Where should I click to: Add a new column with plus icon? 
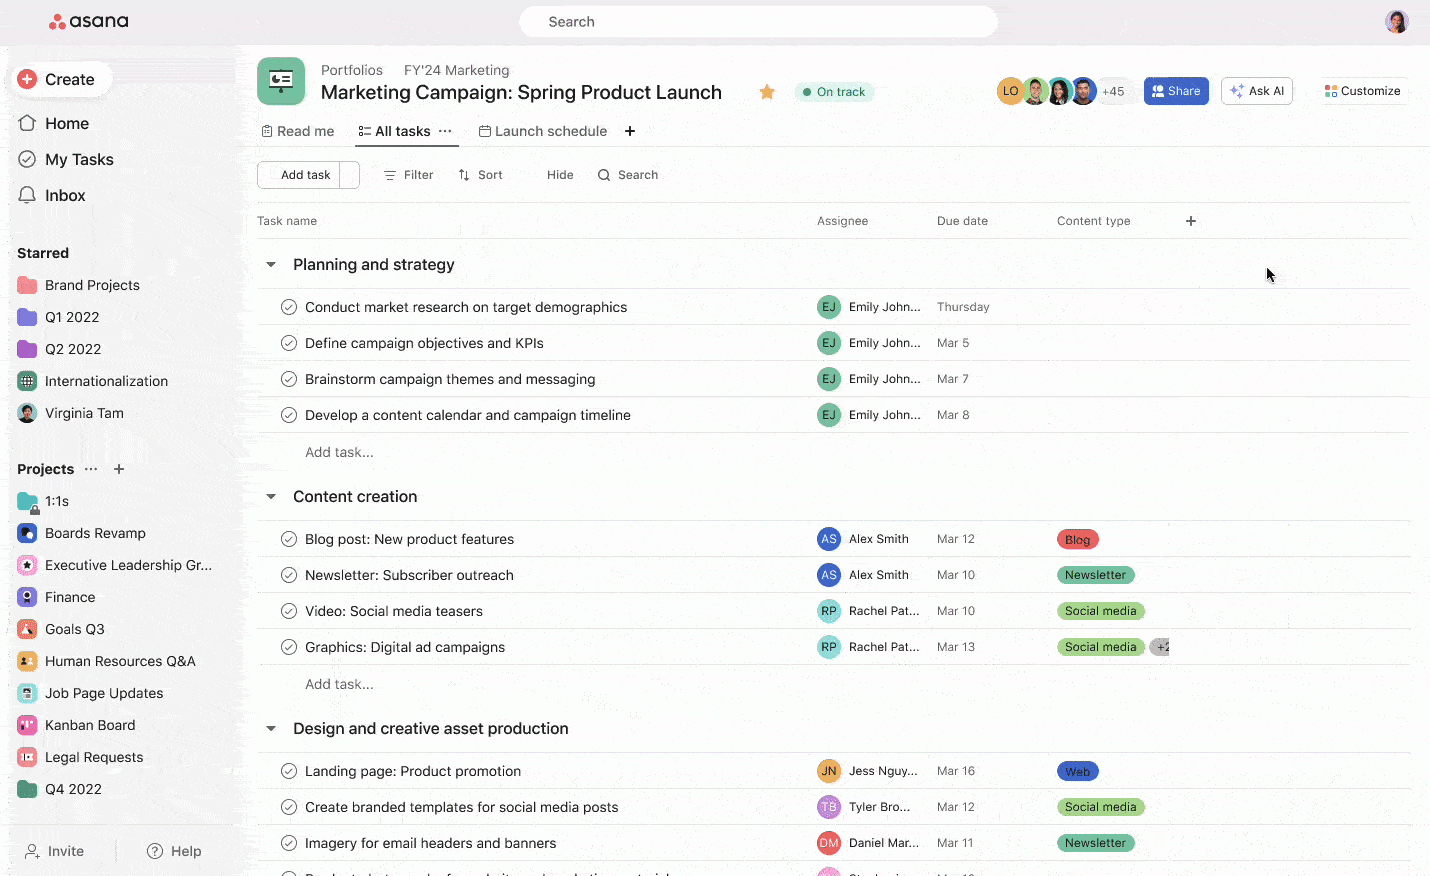point(1190,221)
